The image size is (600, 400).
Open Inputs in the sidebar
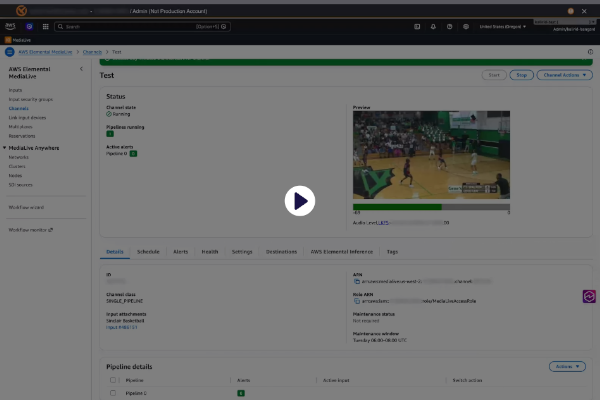coord(15,90)
